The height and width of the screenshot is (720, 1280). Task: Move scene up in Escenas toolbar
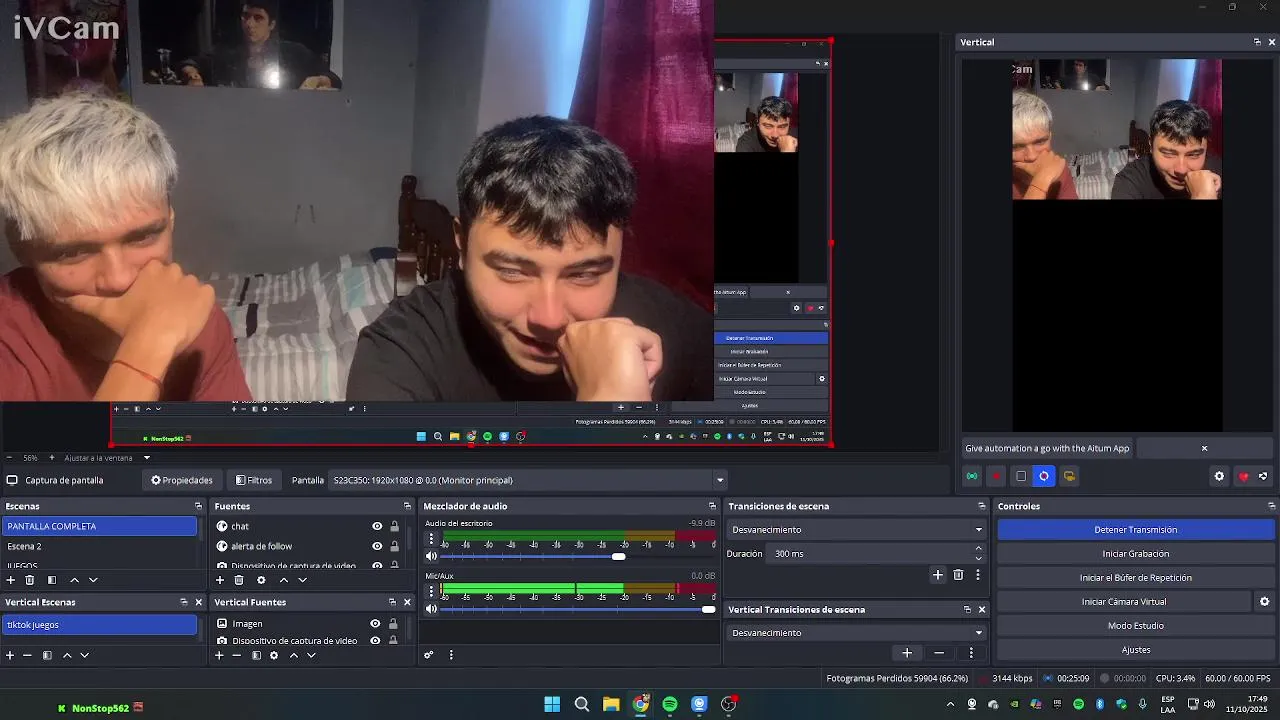(x=74, y=580)
